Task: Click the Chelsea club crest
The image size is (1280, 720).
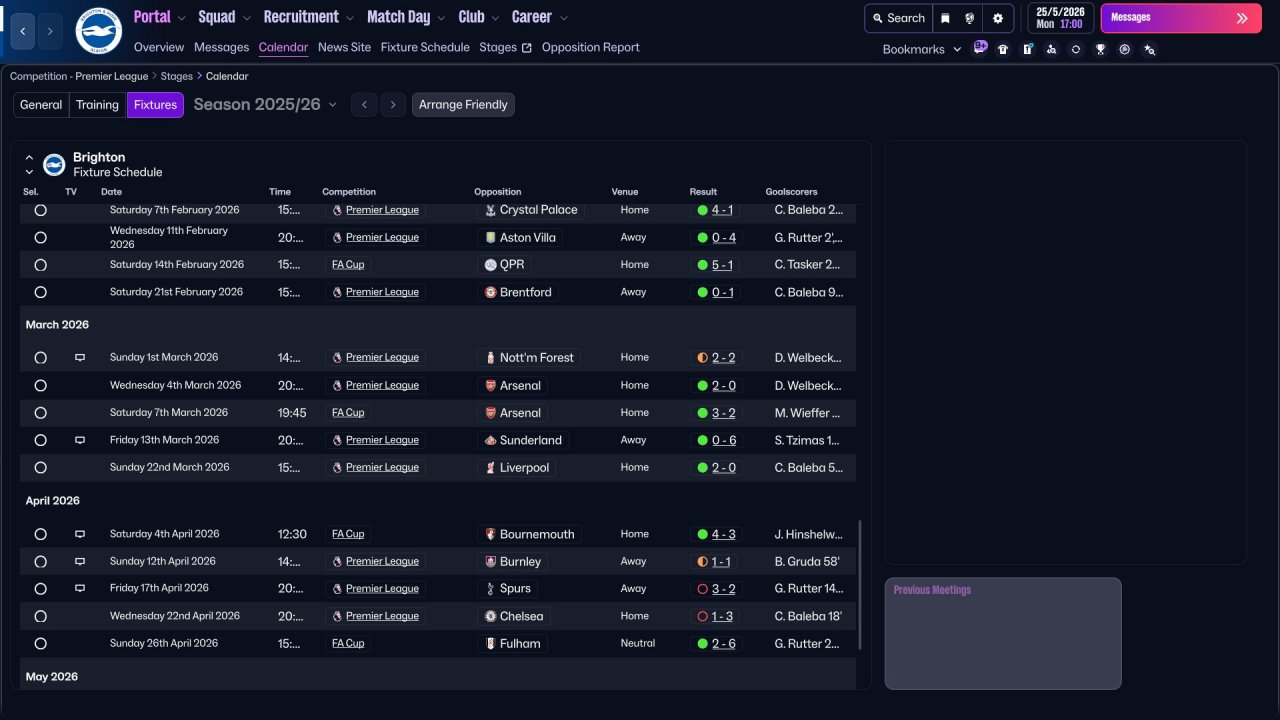Action: coord(490,617)
